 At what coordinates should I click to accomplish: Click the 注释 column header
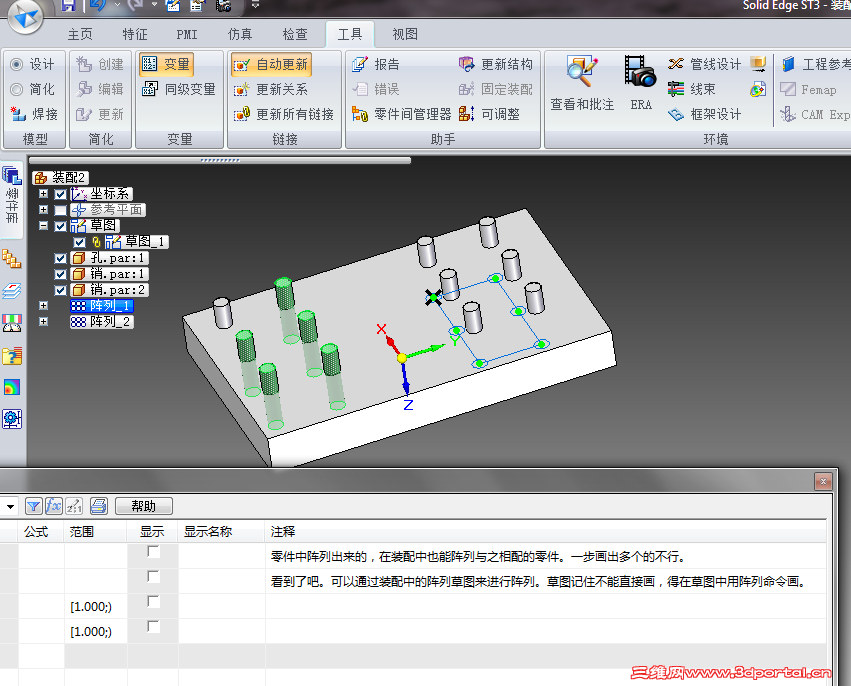545,532
